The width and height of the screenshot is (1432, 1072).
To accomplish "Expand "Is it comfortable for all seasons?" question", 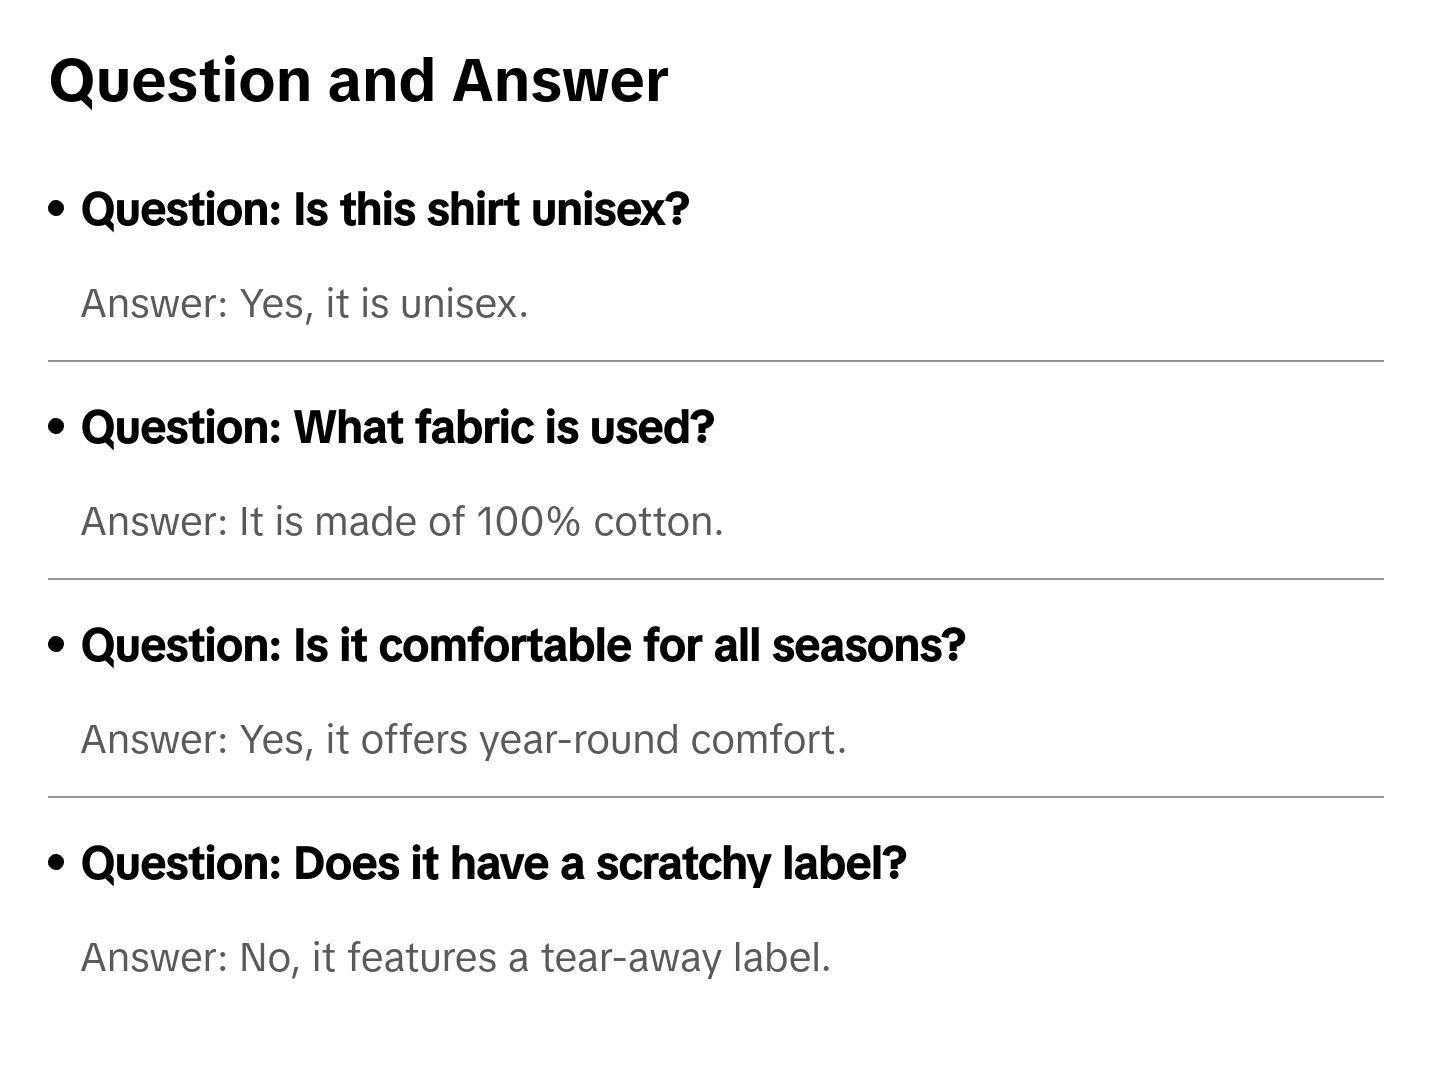I will (523, 646).
